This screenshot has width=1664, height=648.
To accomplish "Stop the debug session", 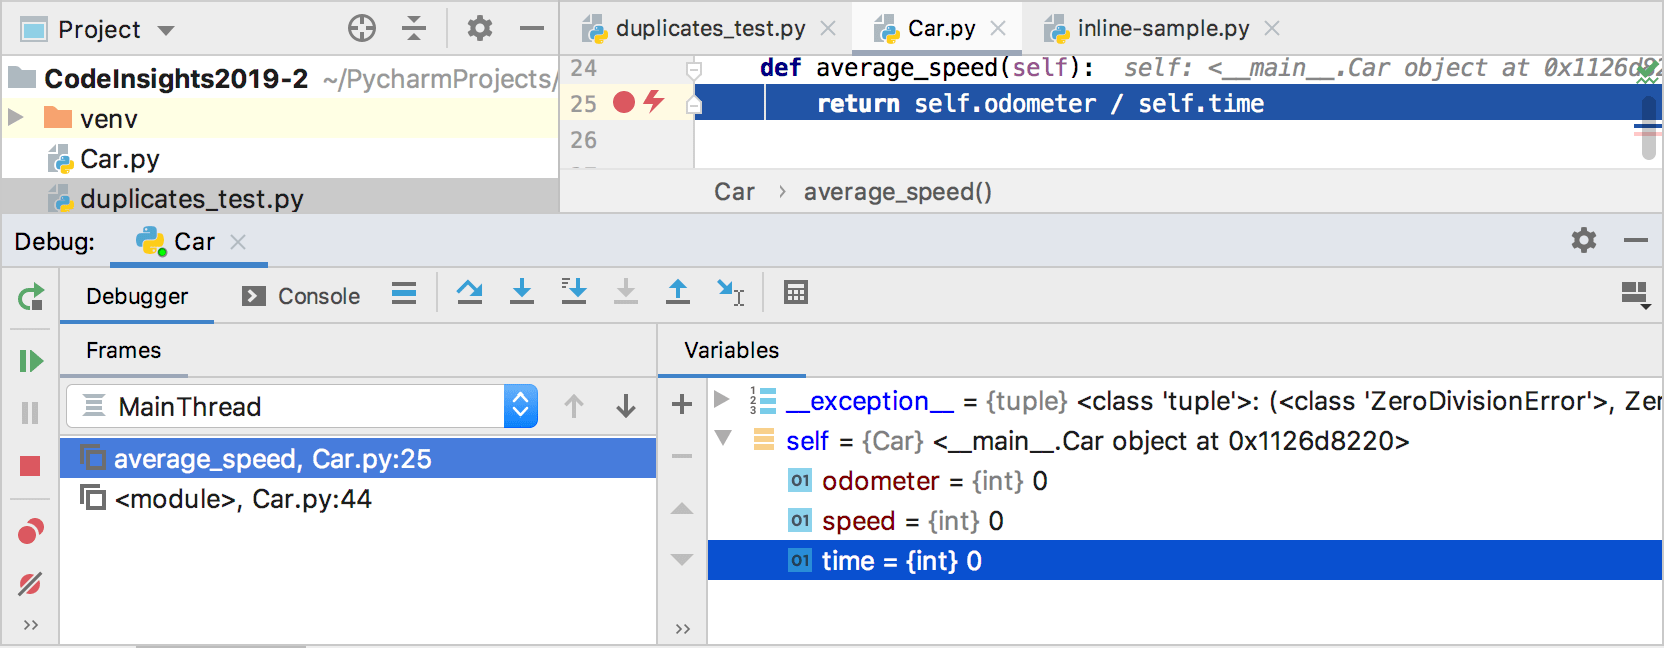I will 30,466.
